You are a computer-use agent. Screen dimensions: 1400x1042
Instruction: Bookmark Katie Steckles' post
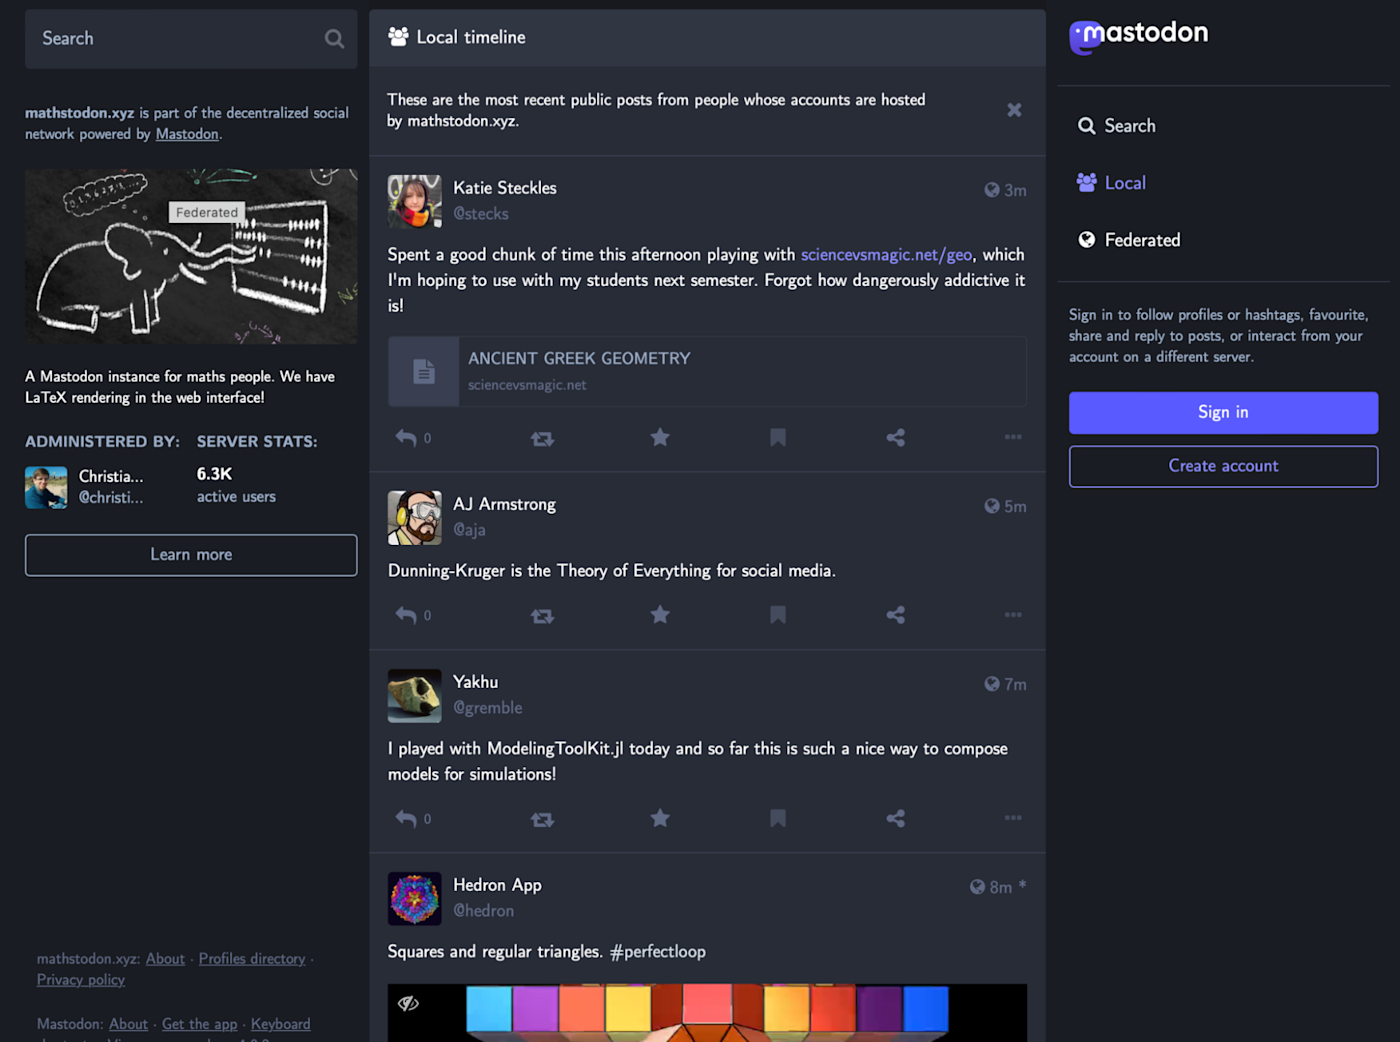(x=778, y=437)
